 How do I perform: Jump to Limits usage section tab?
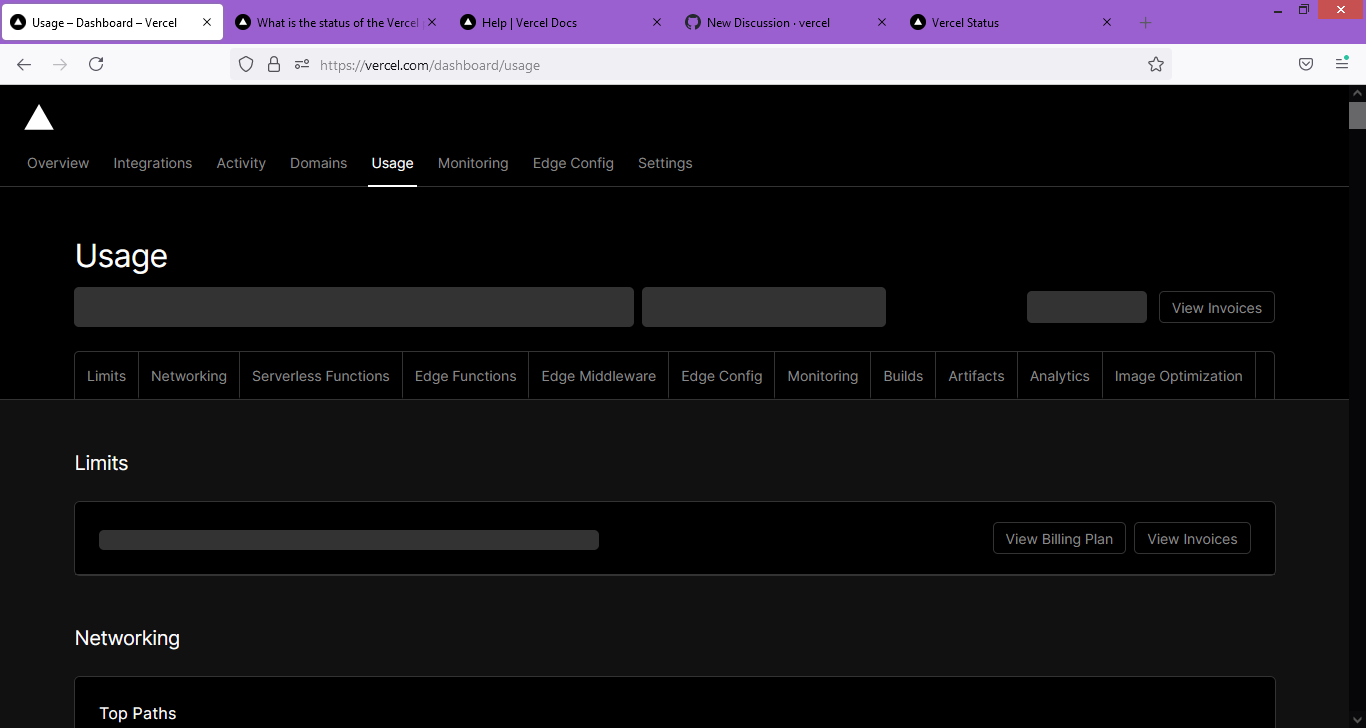(x=106, y=376)
